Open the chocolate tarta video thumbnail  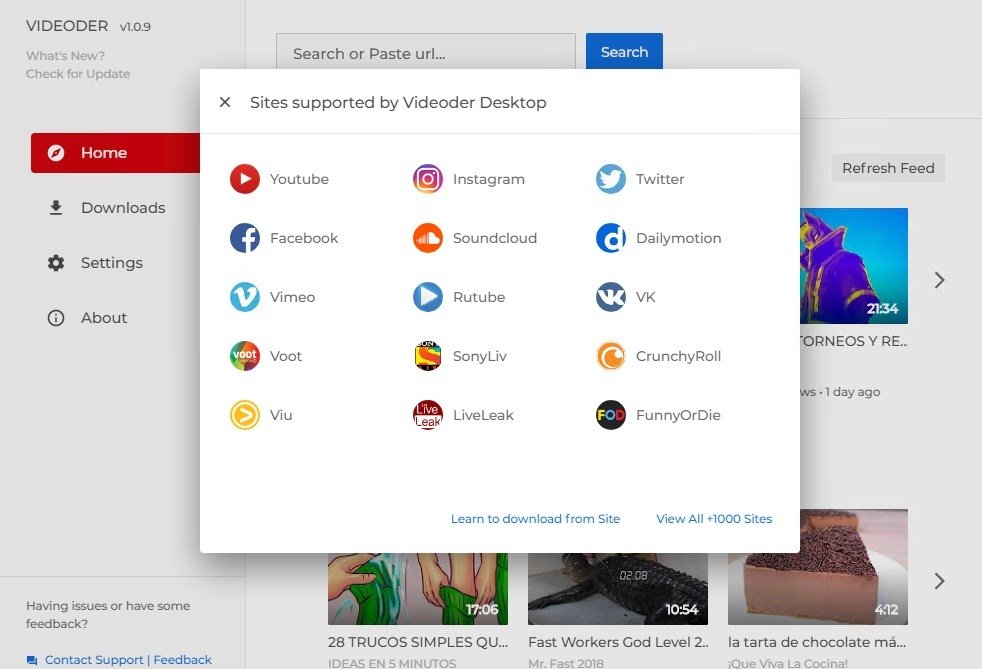coord(818,567)
